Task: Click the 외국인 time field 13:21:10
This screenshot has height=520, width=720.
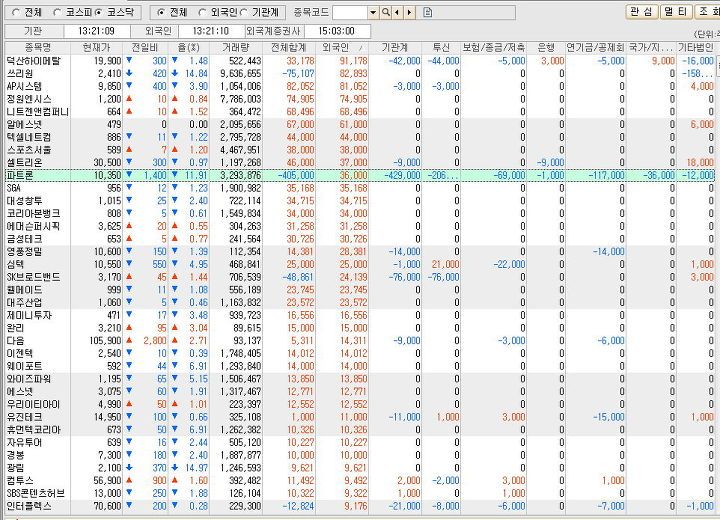Action: pyautogui.click(x=210, y=31)
